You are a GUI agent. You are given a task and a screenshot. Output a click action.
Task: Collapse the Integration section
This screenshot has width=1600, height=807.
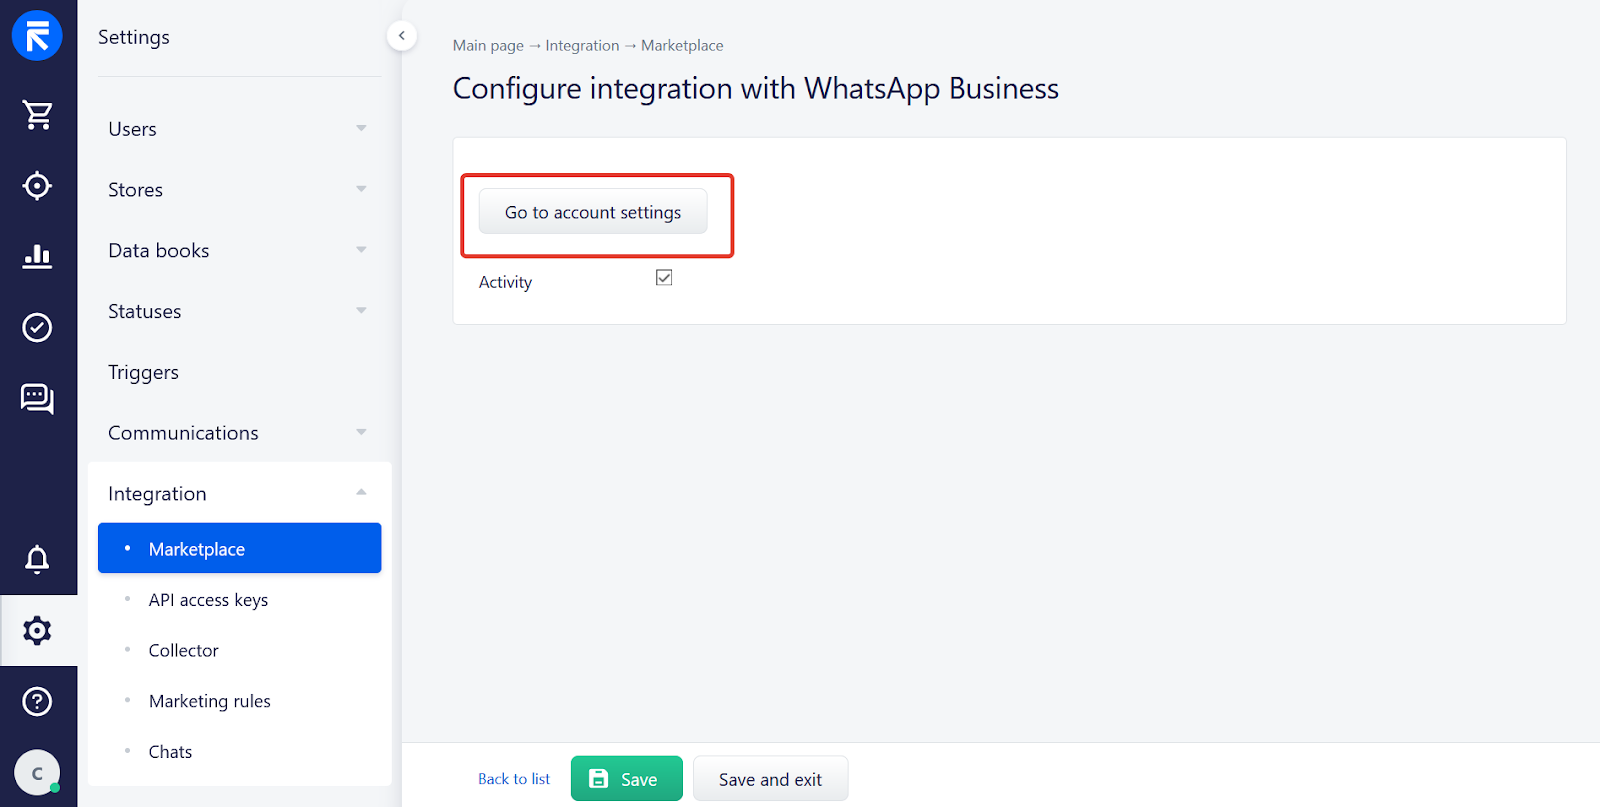click(x=239, y=494)
